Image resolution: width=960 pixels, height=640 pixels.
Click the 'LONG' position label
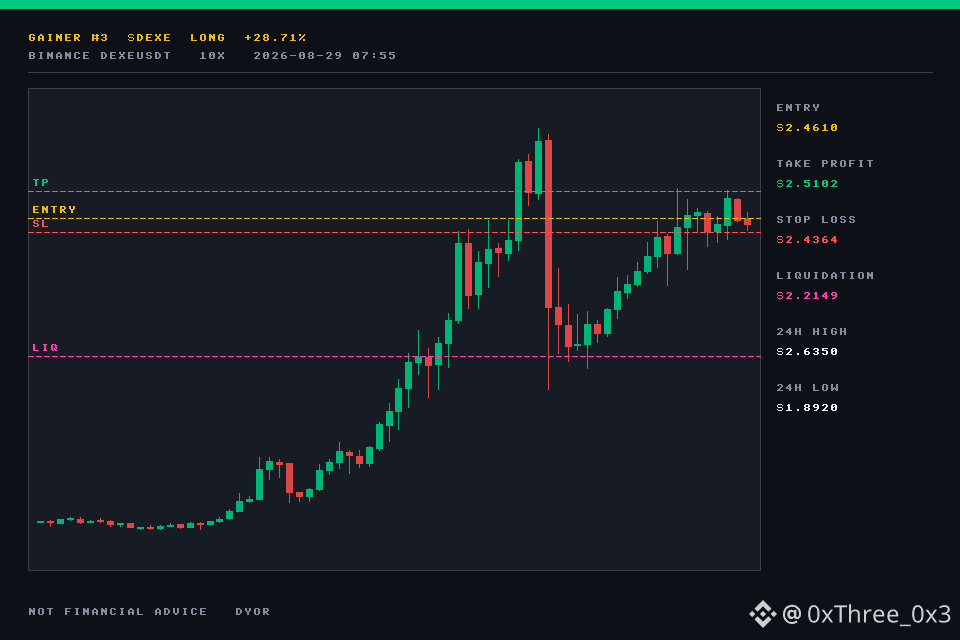[x=208, y=38]
